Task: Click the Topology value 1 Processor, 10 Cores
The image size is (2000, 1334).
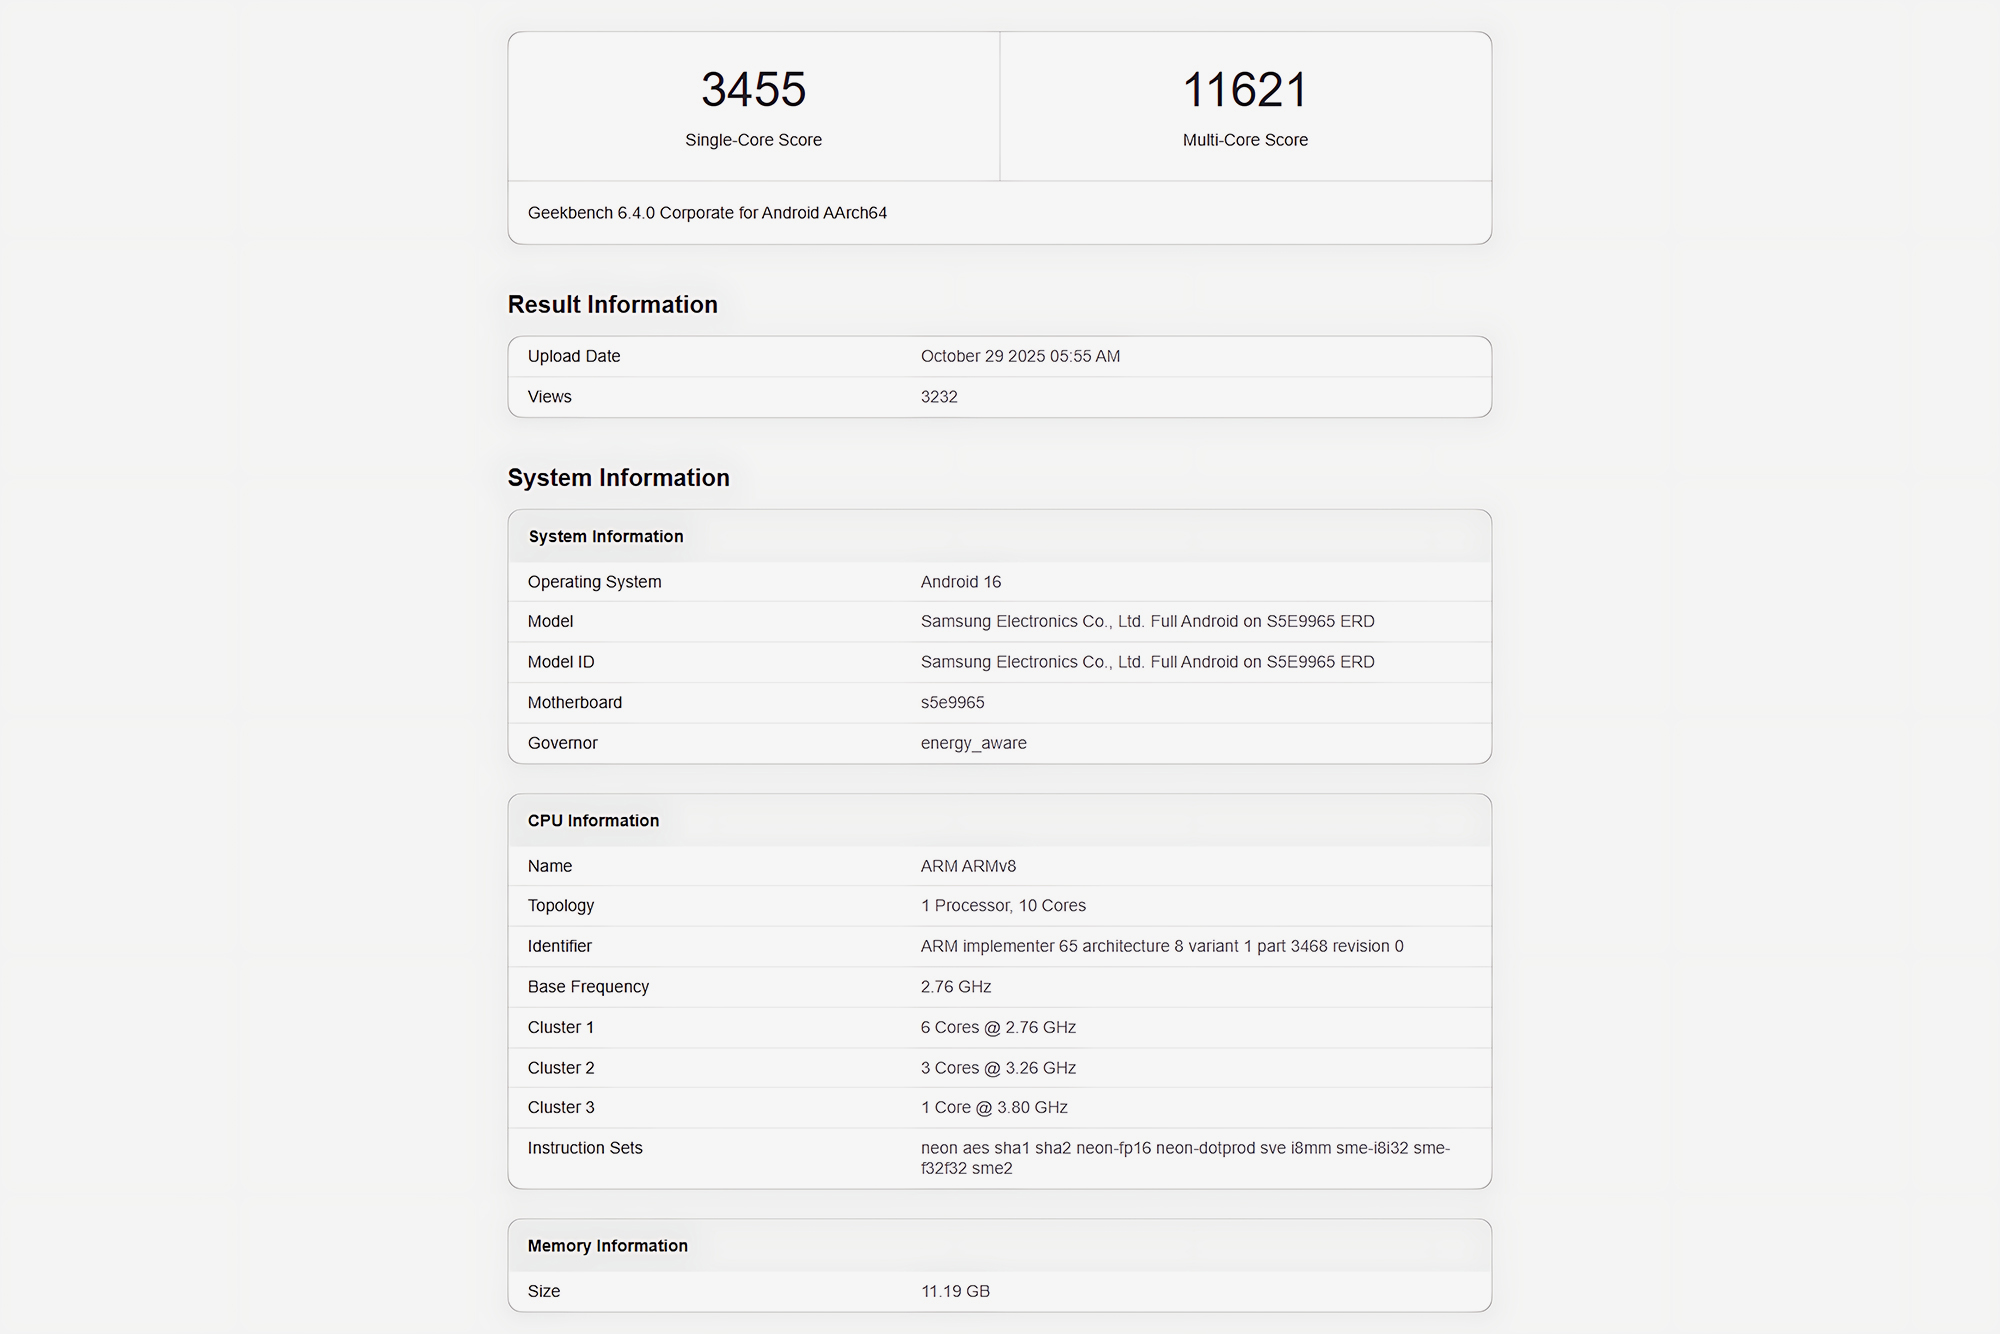Action: tap(1003, 905)
